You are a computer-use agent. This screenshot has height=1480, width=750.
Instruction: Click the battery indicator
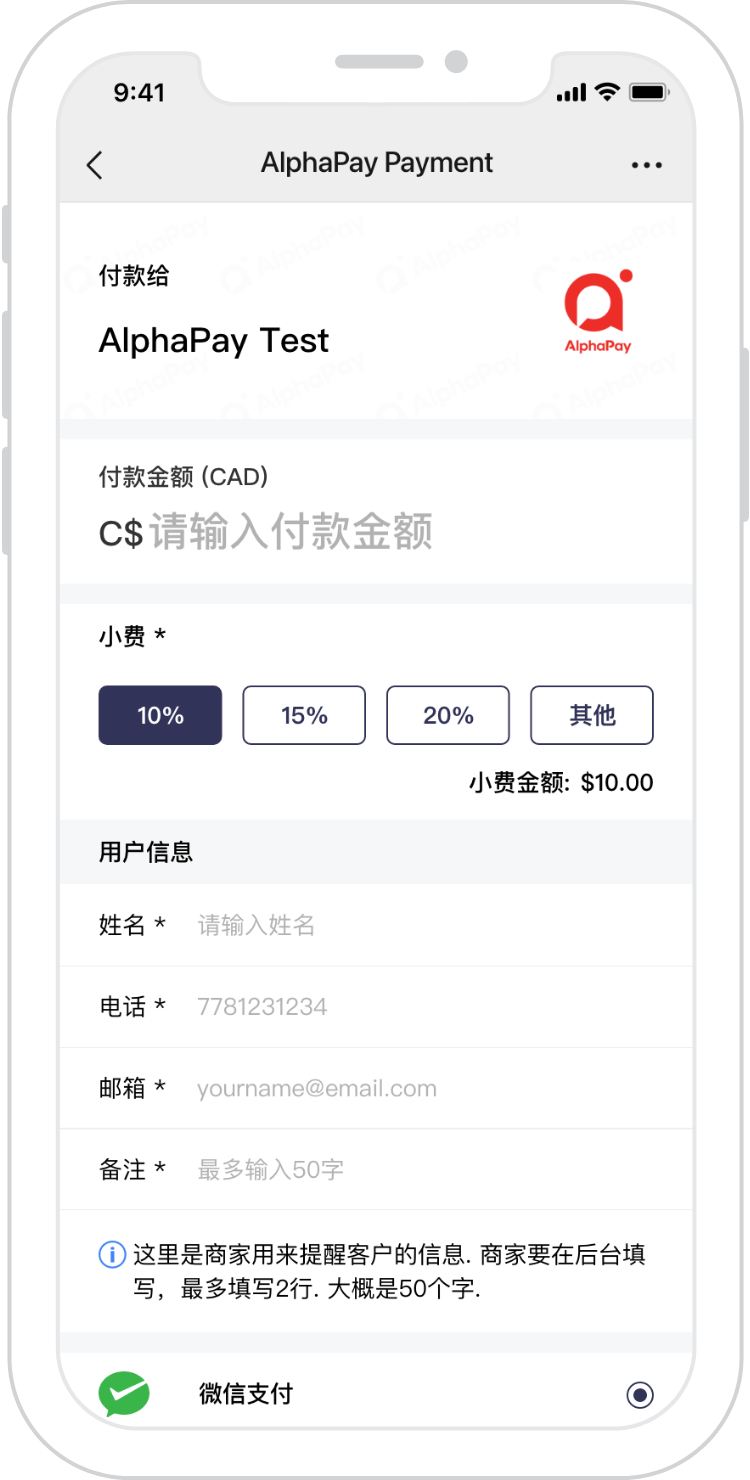coord(648,90)
